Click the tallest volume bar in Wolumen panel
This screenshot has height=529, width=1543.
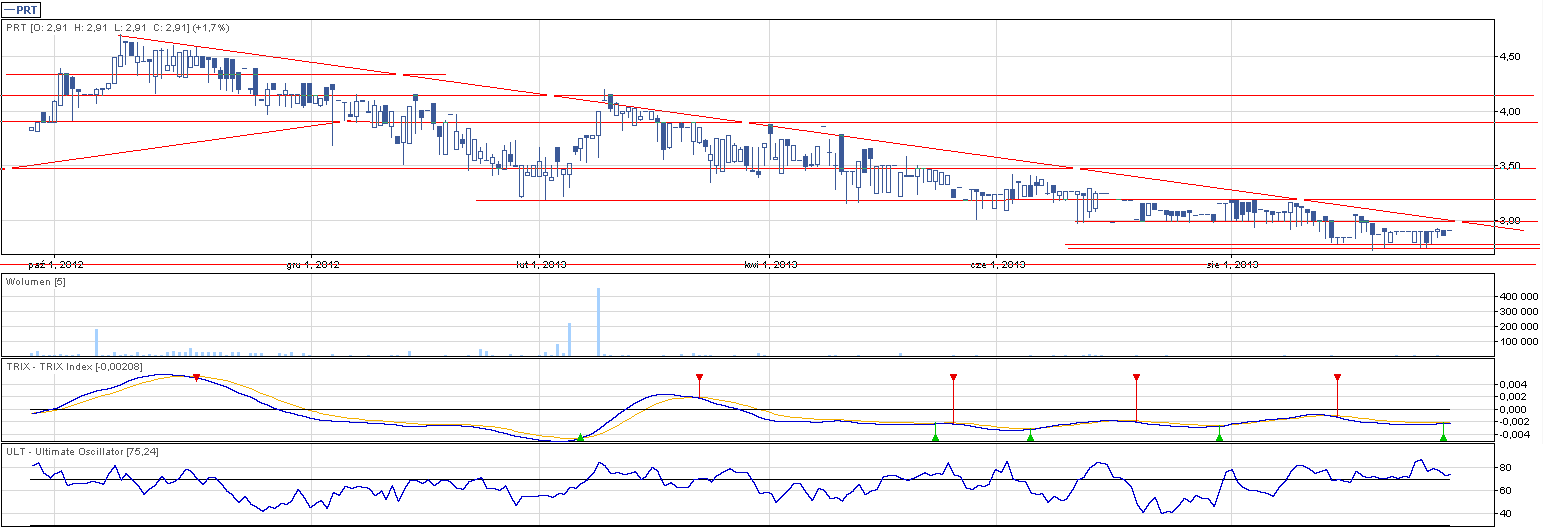click(598, 322)
